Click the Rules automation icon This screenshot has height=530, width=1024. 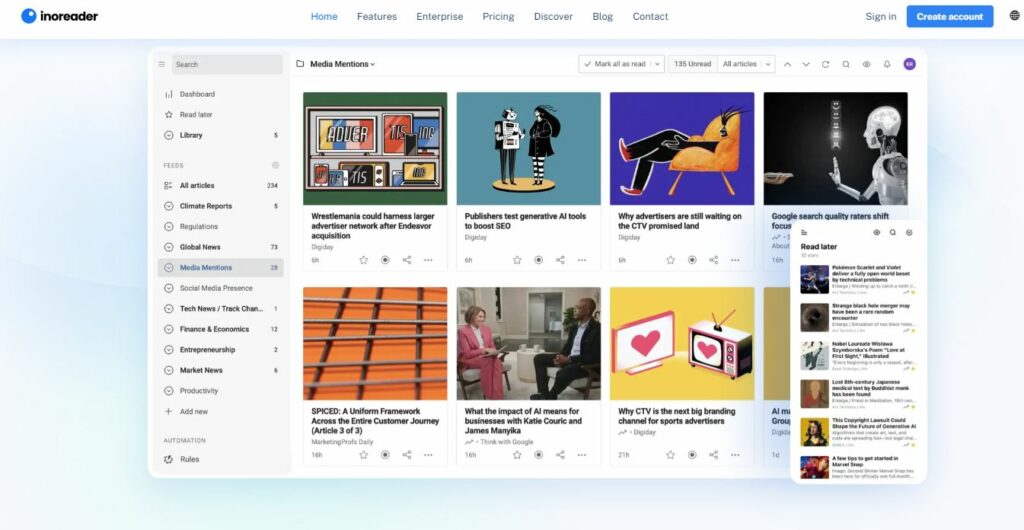click(x=168, y=459)
